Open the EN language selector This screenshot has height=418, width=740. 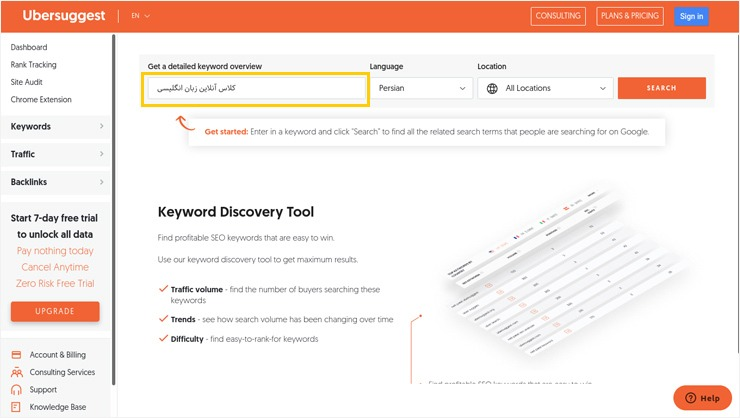pos(140,16)
